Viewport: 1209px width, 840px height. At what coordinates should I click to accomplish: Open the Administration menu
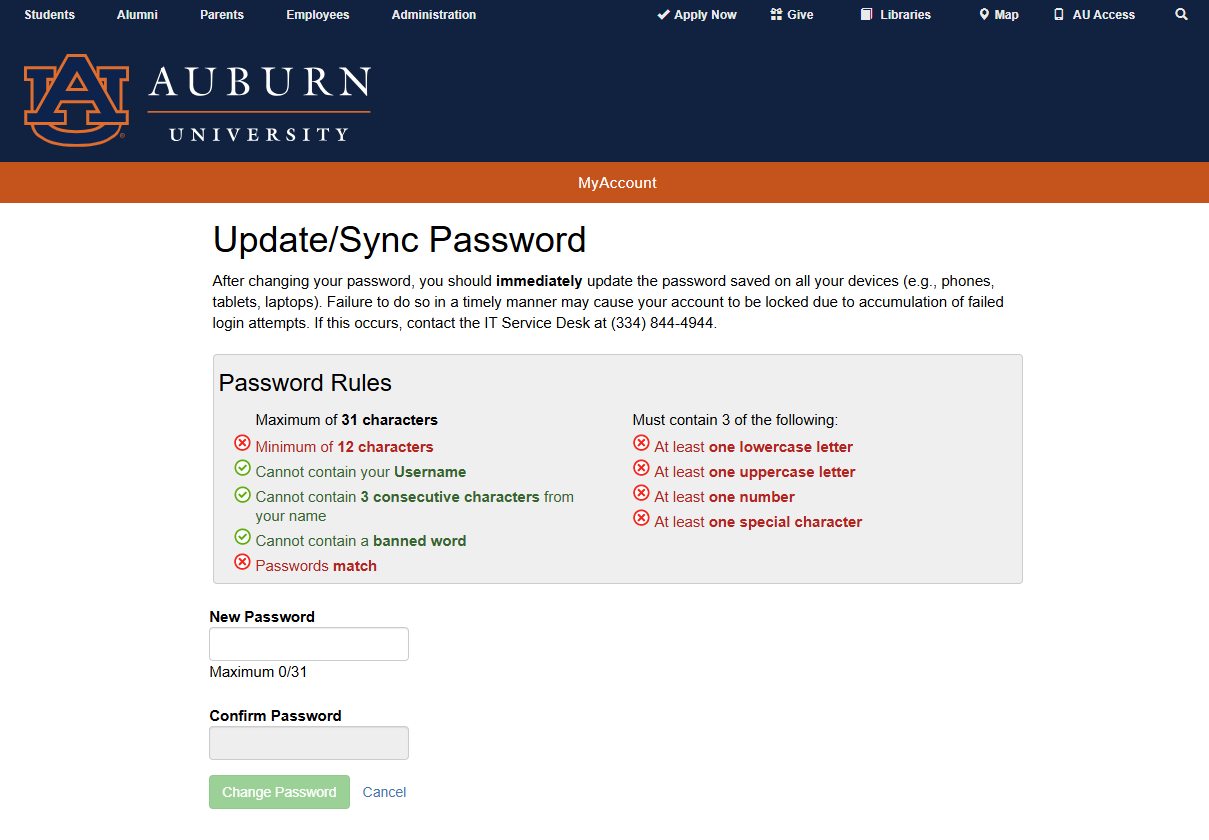433,14
